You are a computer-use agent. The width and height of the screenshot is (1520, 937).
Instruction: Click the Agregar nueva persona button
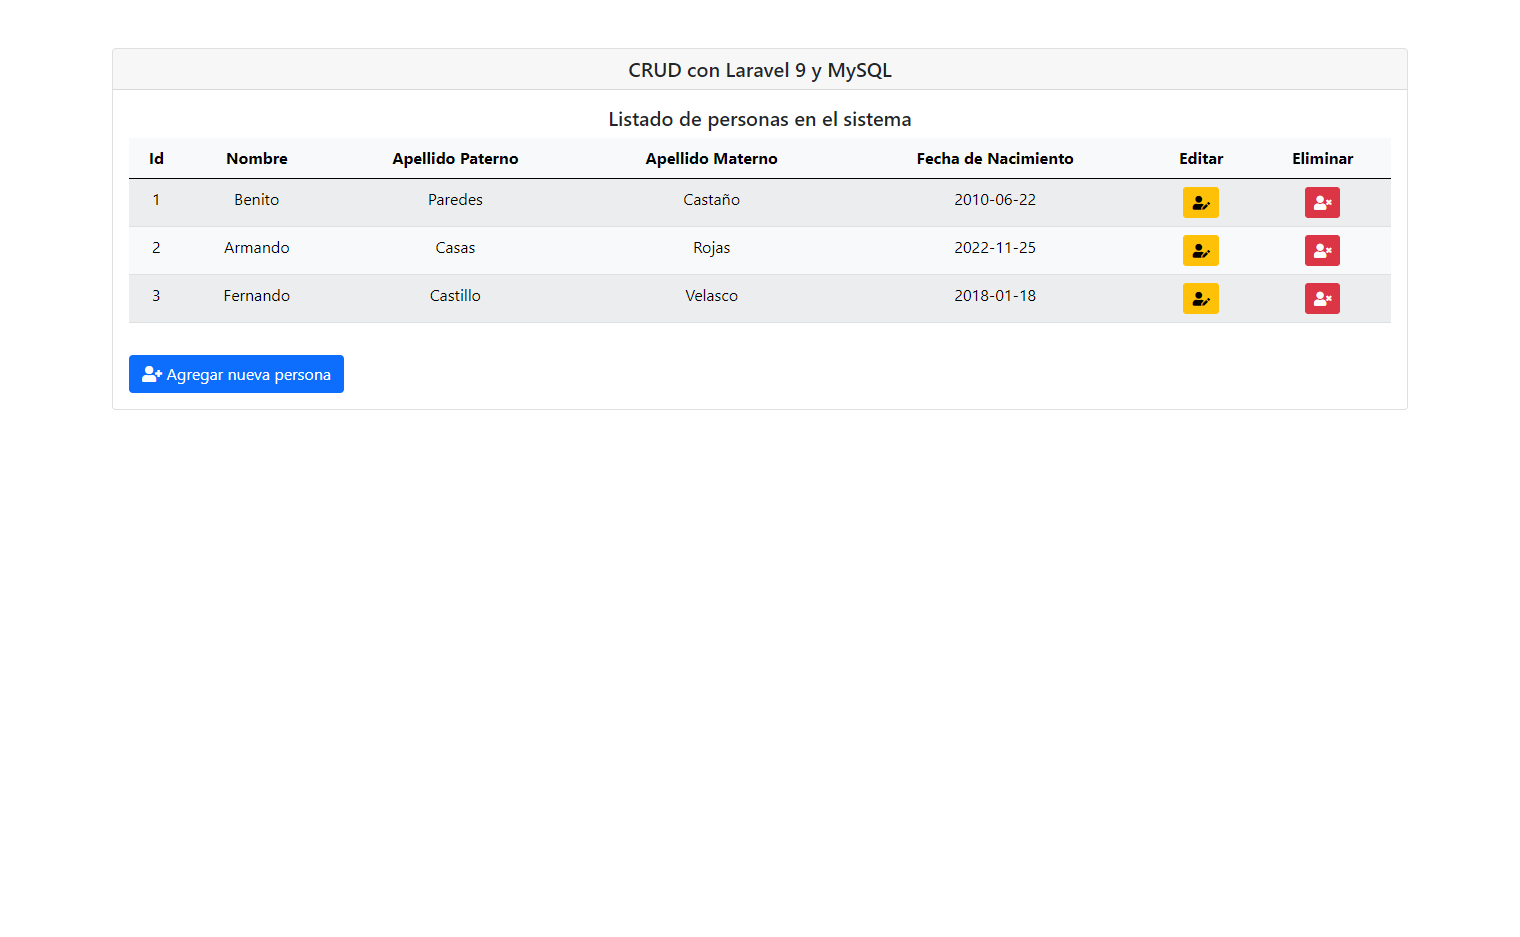236,374
